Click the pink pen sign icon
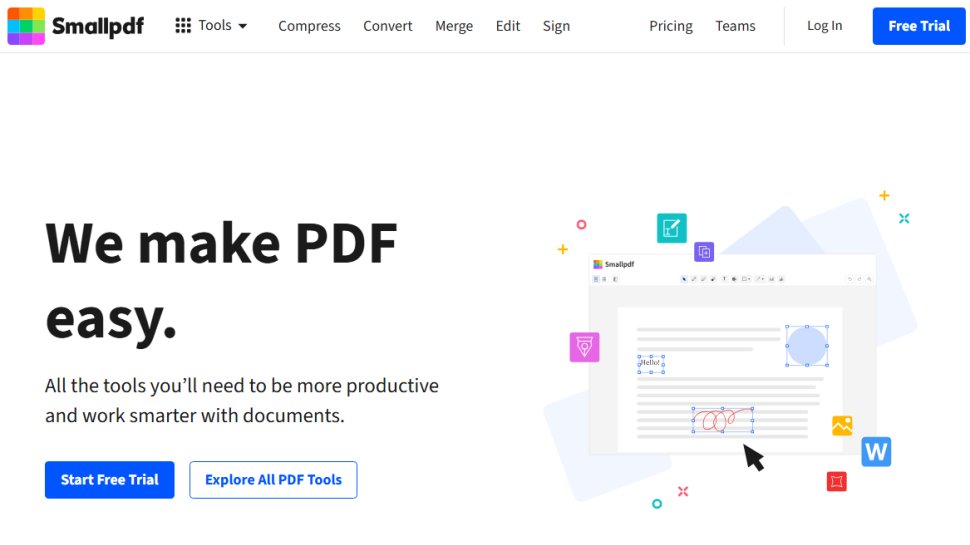The image size is (970, 545). (x=585, y=347)
